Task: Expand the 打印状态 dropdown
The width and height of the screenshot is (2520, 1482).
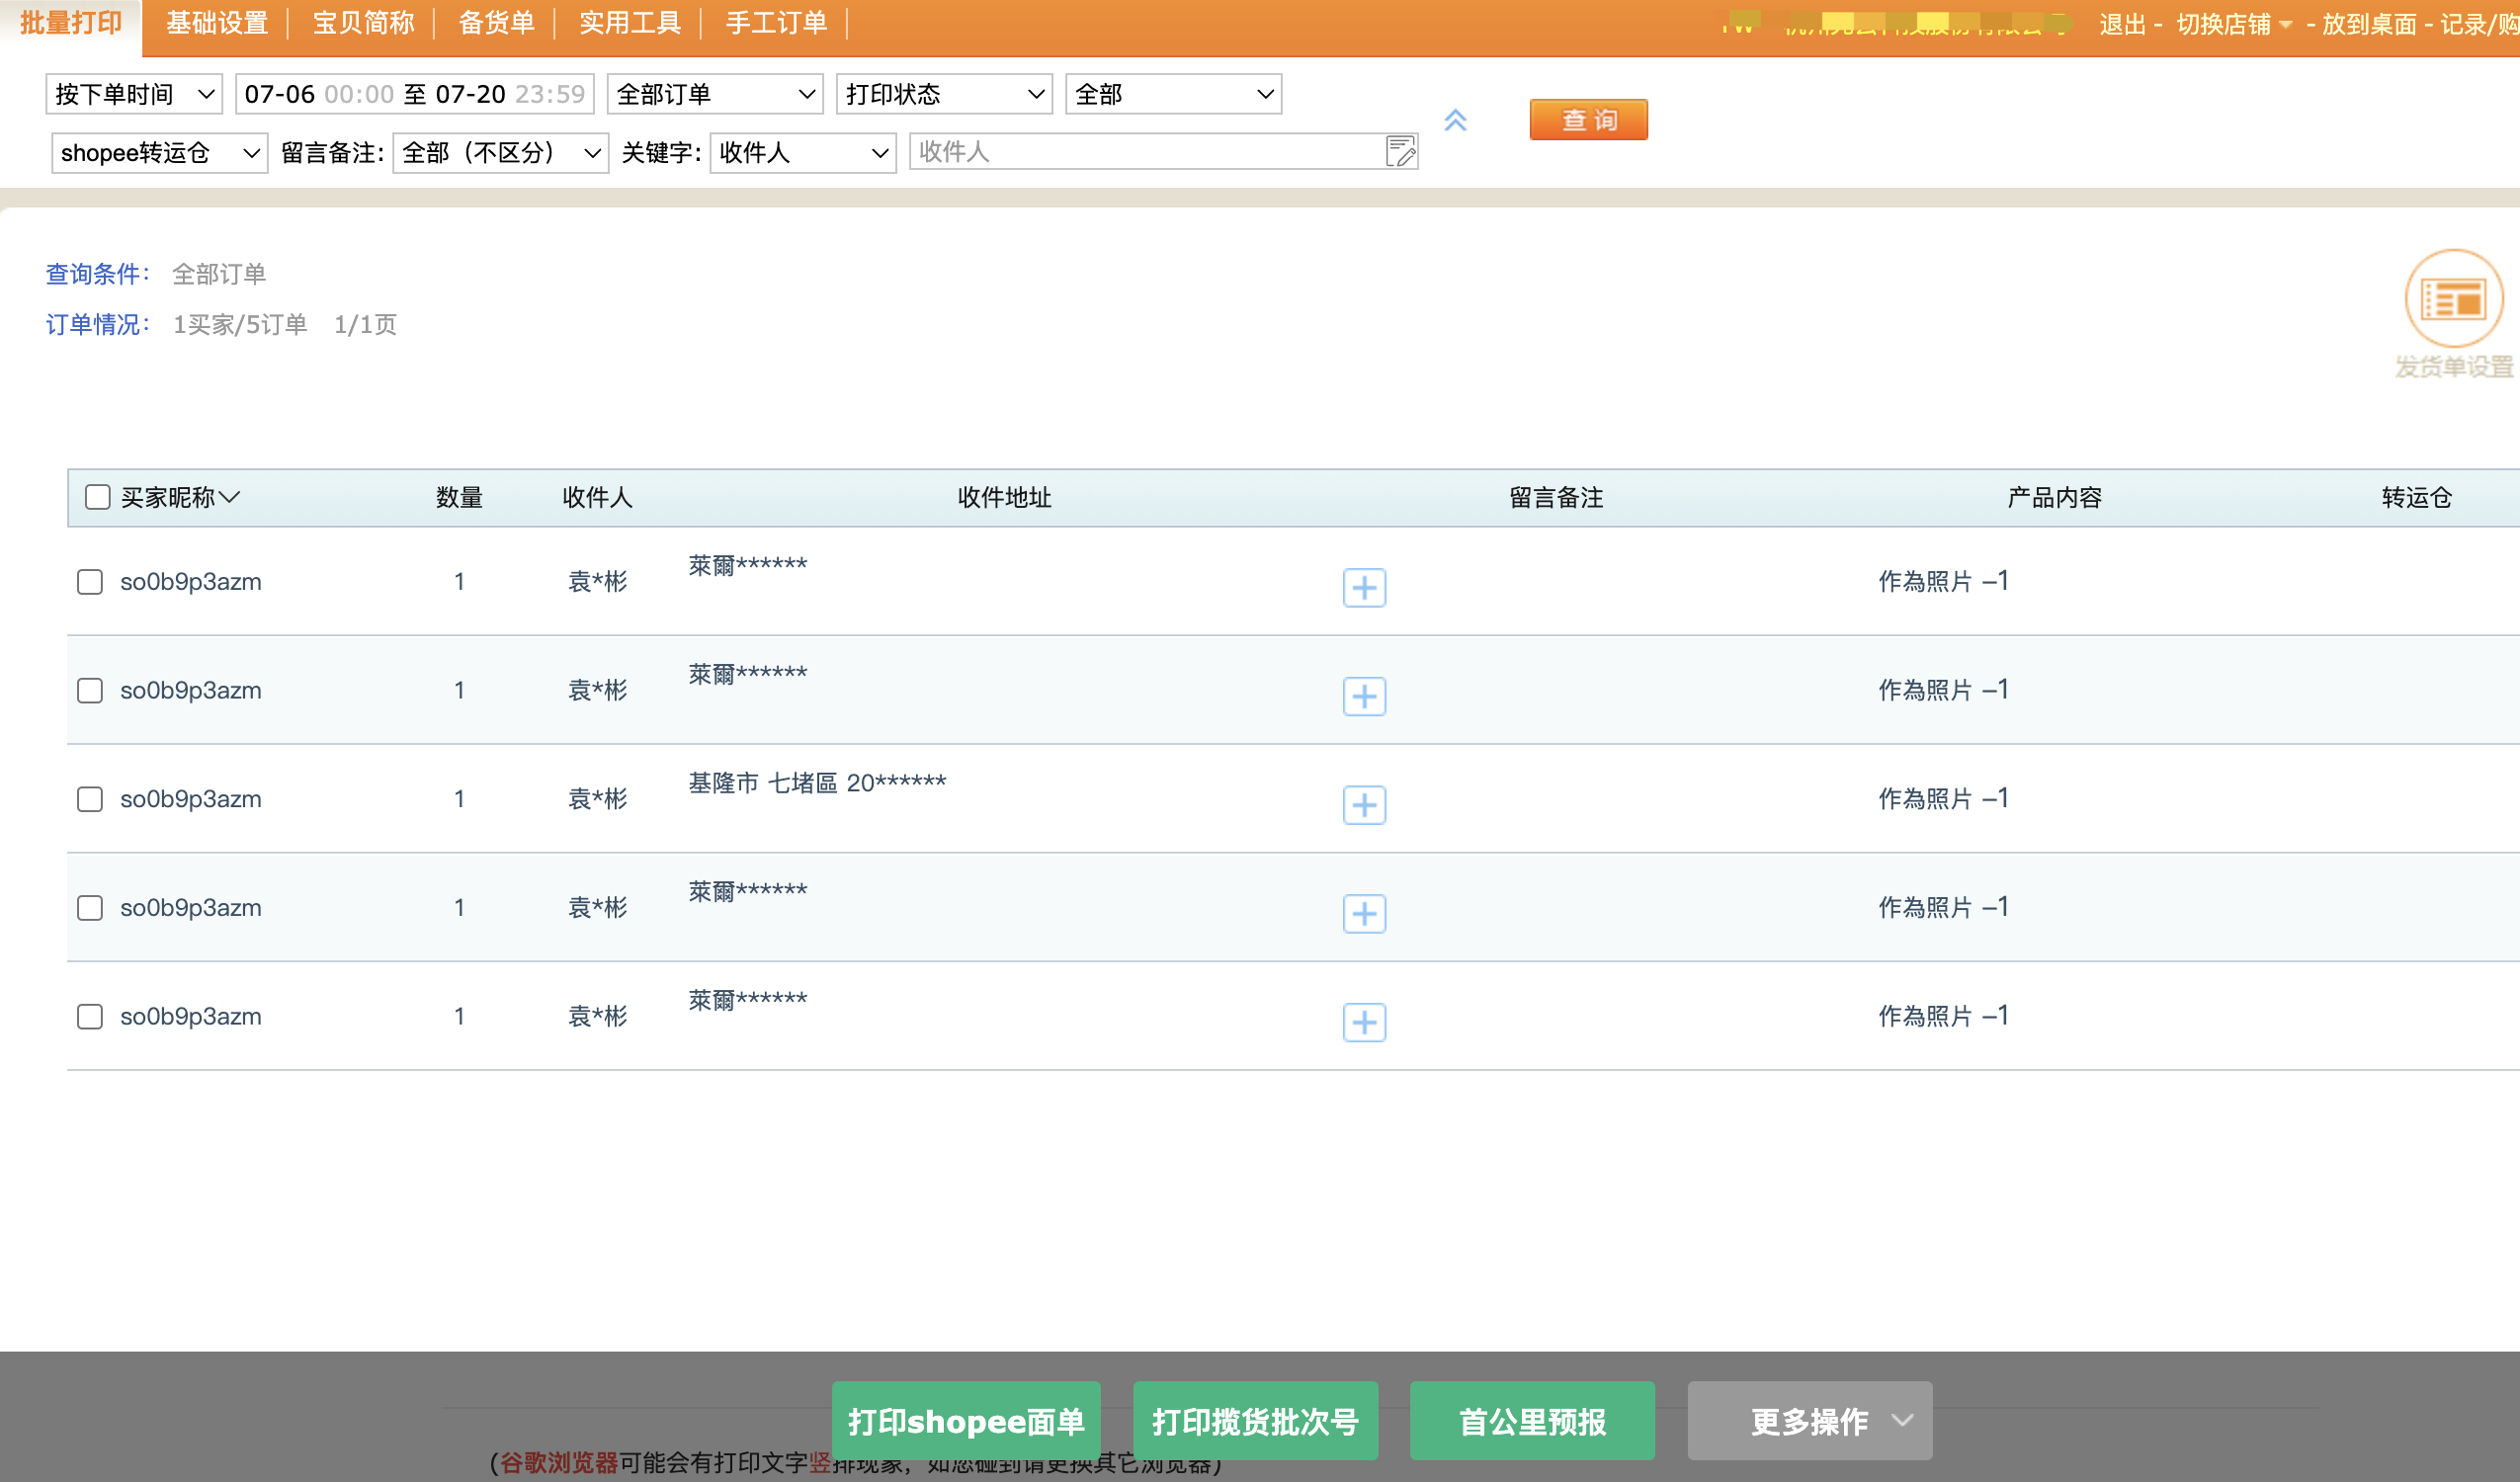Action: click(x=943, y=94)
